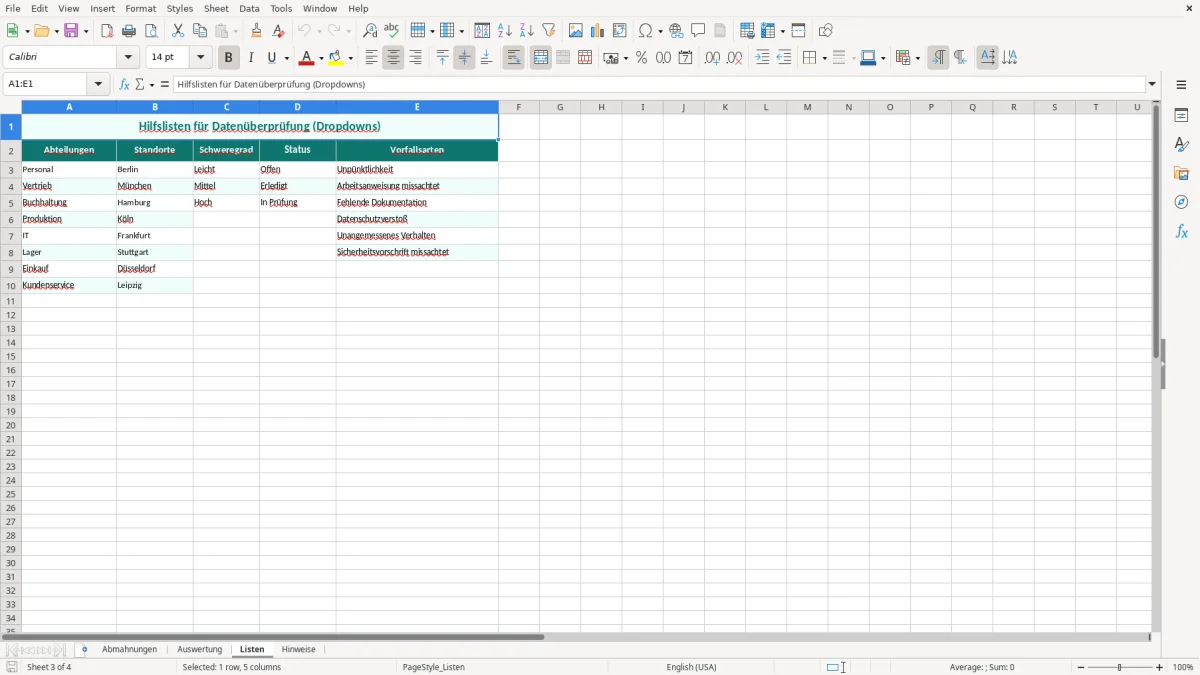
Task: Toggle Bold formatting
Action: click(x=229, y=58)
